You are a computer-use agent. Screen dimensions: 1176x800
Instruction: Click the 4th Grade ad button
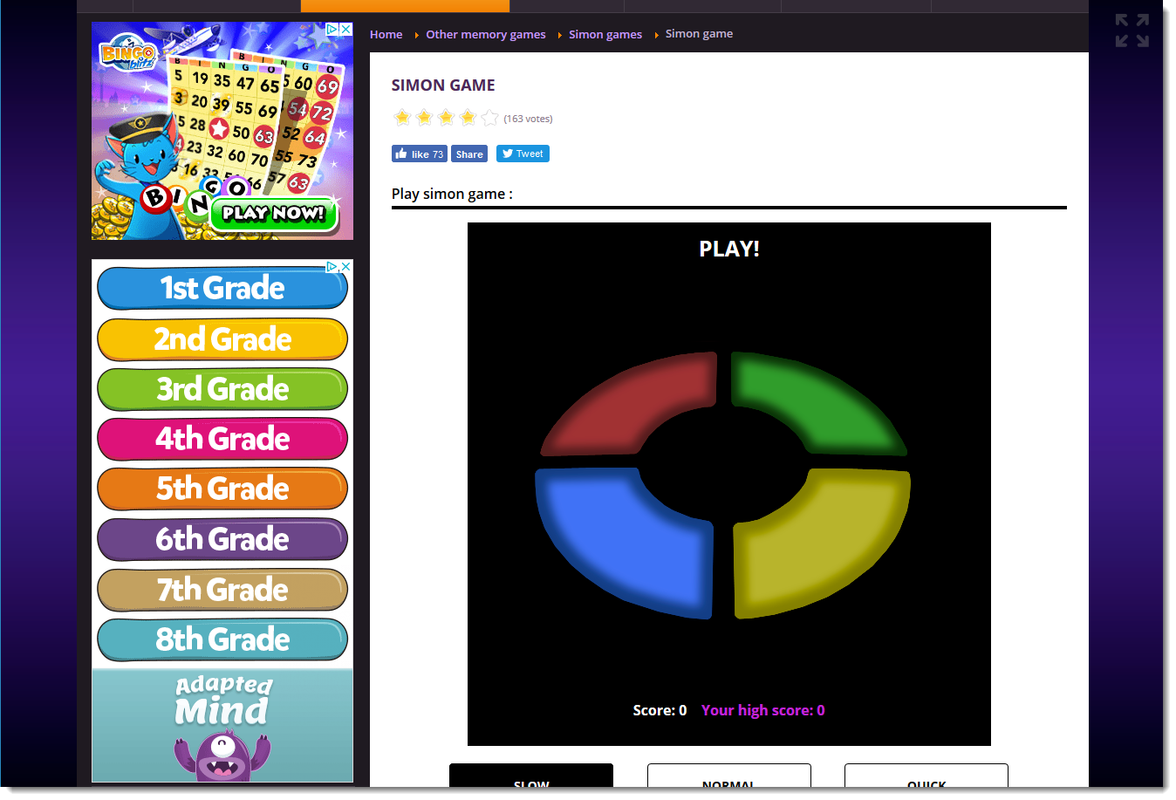pos(223,439)
